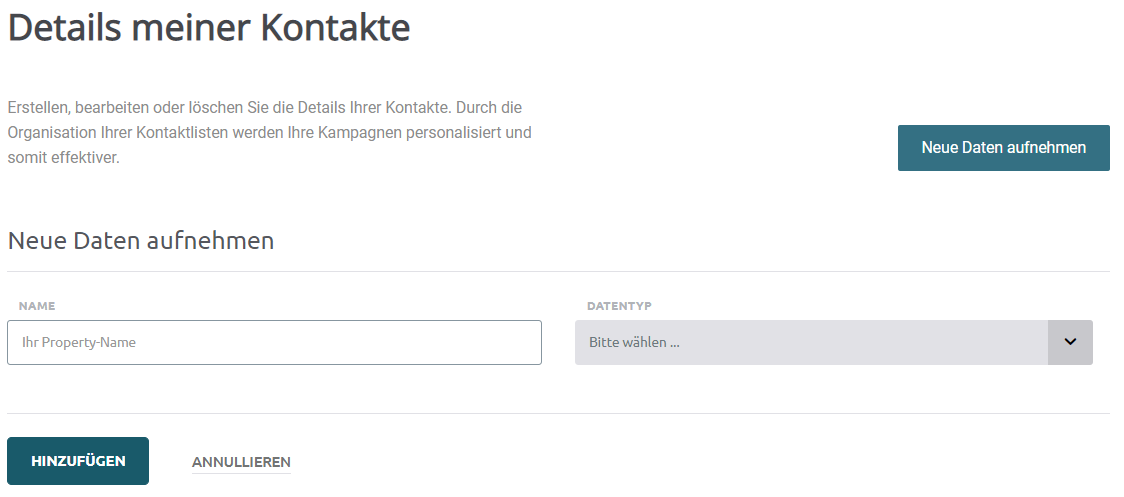The height and width of the screenshot is (497, 1124).
Task: Dismiss the form via Annullieren
Action: (241, 462)
